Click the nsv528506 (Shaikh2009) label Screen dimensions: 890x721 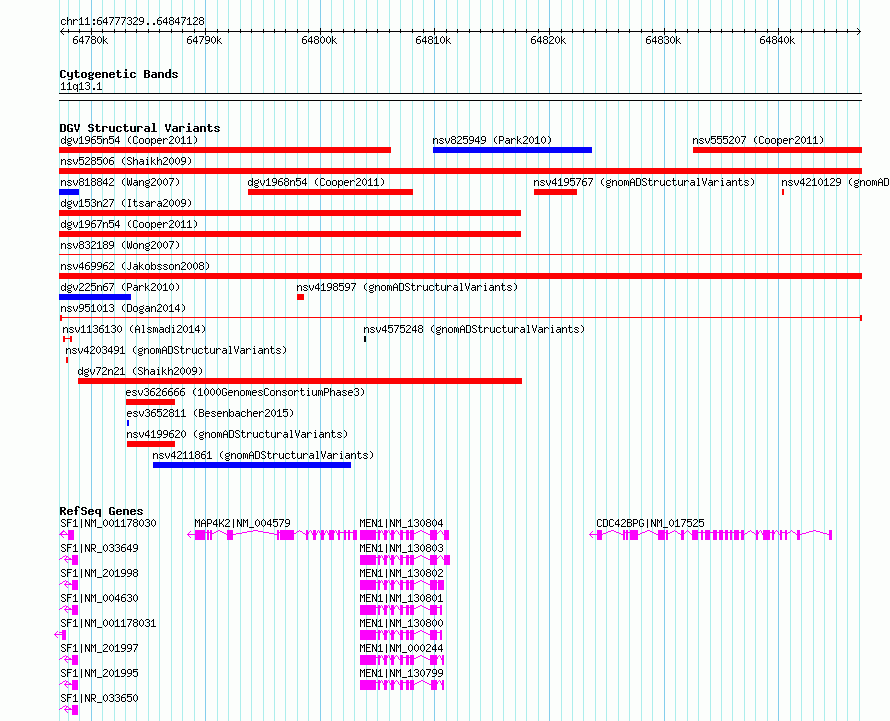(126, 161)
